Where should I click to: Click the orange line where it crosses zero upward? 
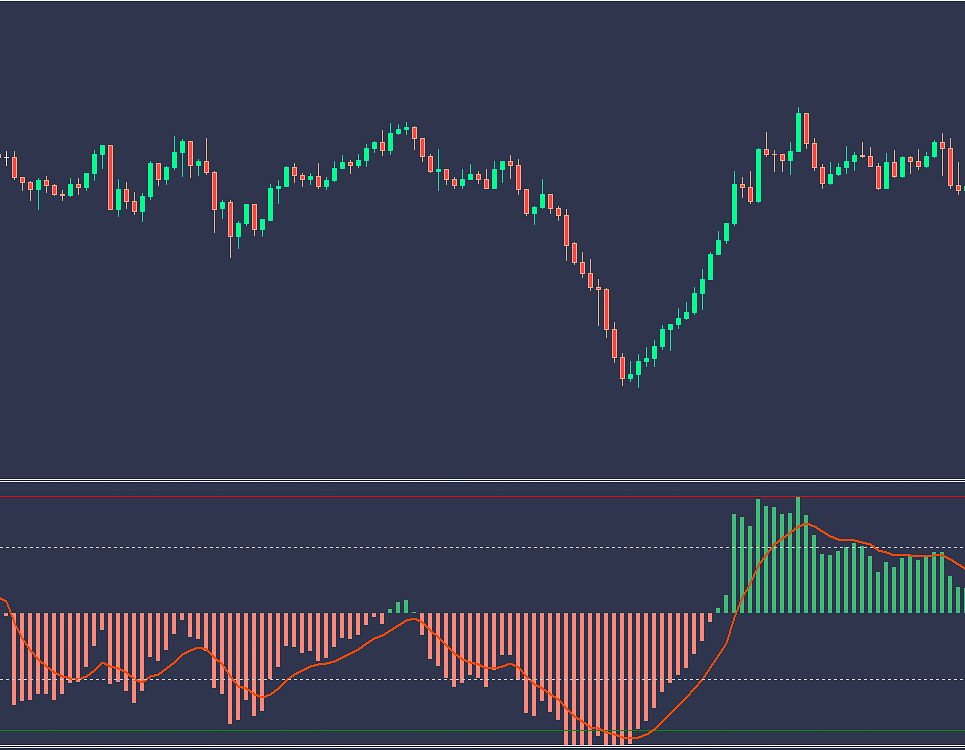[x=738, y=612]
